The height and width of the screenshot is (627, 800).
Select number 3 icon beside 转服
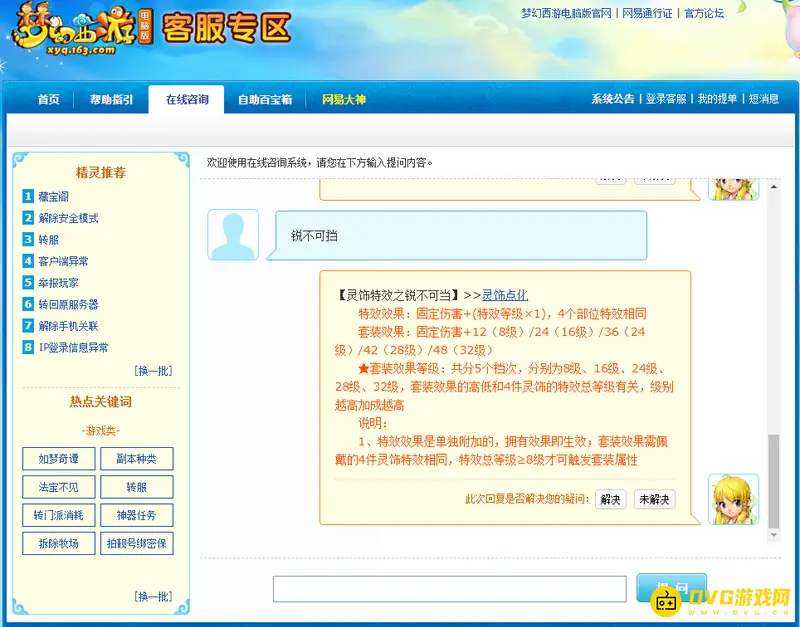tap(28, 239)
